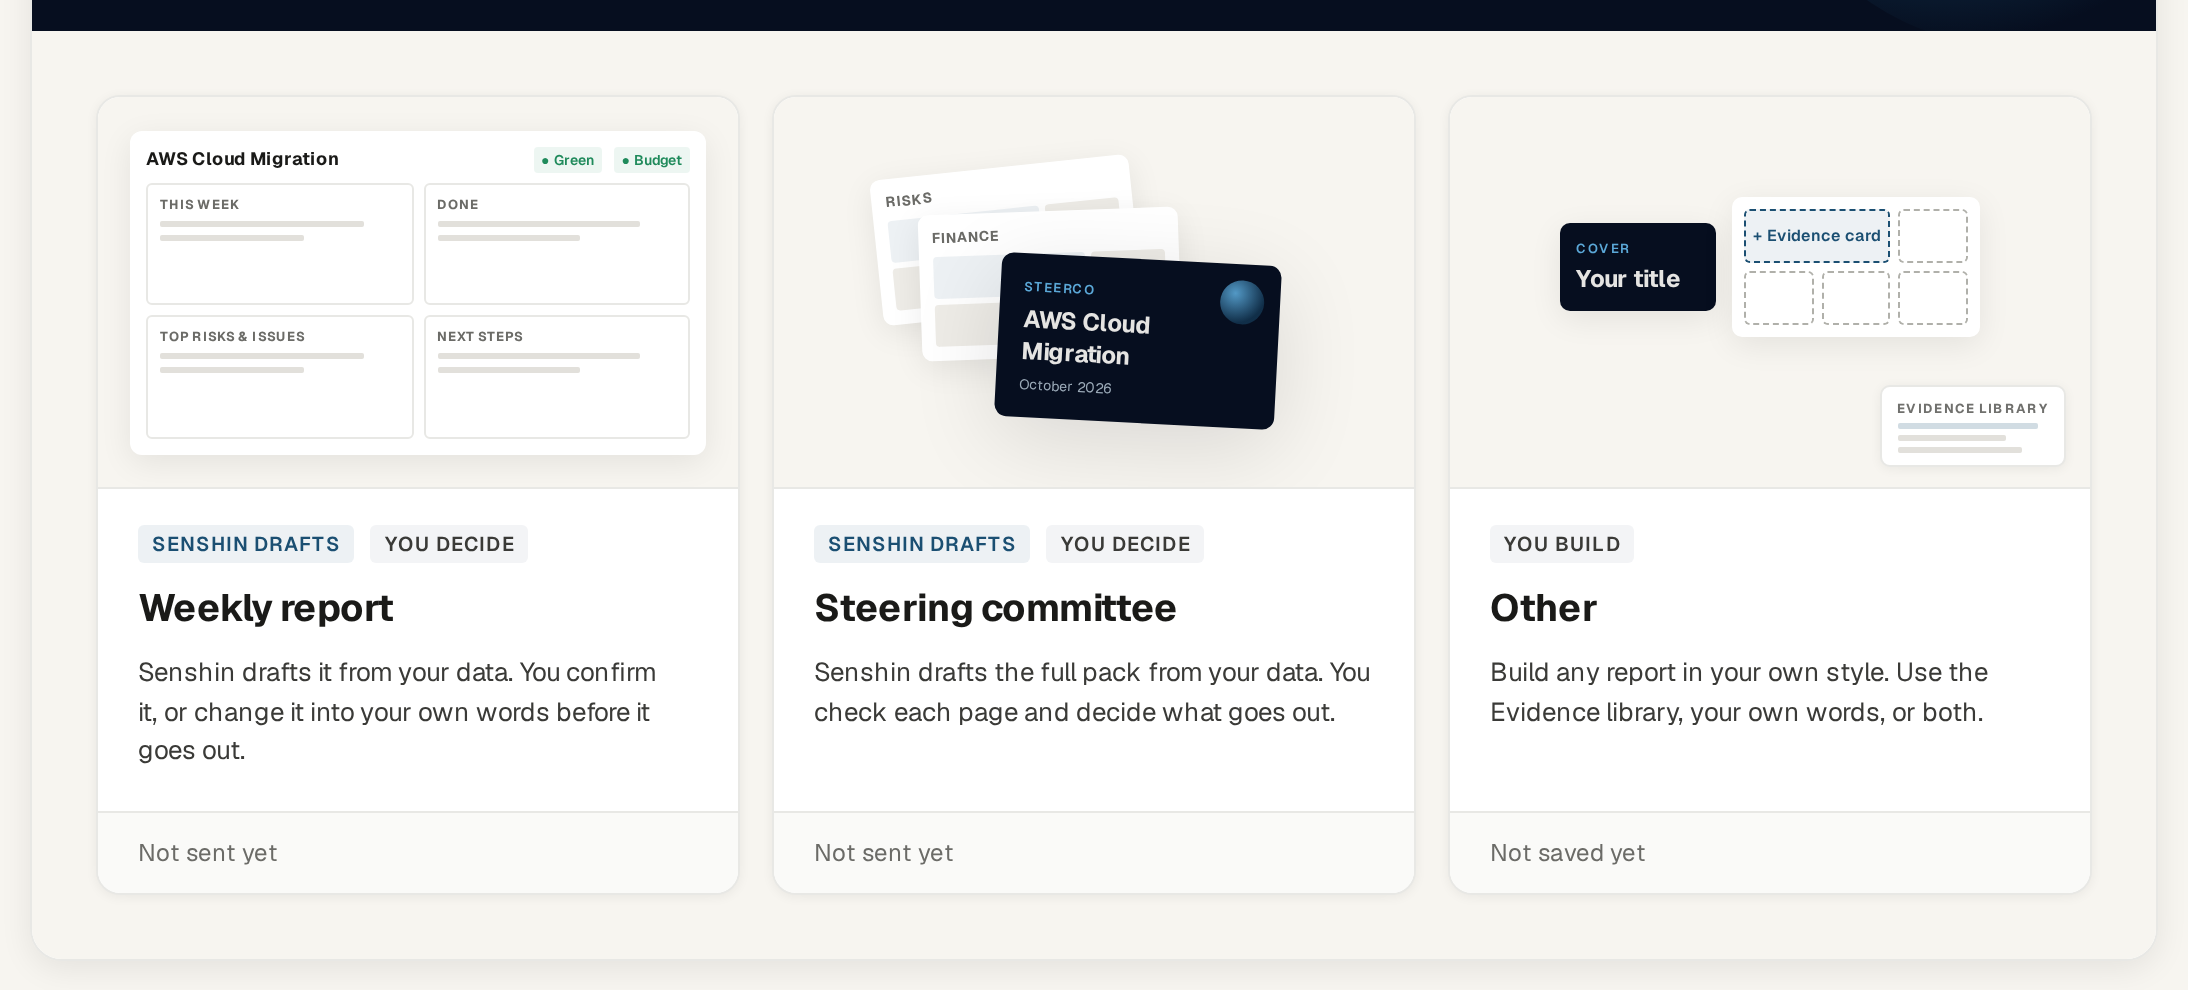Screen dimensions: 2188x990
Task: Click the Evidence Library mini panel
Action: click(x=1973, y=426)
